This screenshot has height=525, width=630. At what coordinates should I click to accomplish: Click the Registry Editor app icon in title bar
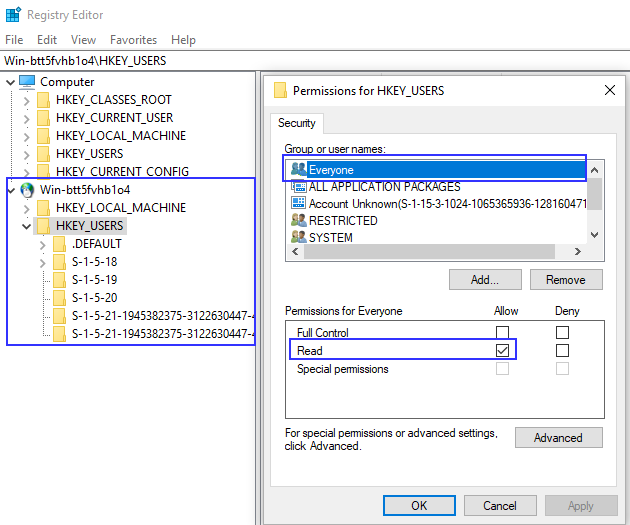(x=13, y=14)
